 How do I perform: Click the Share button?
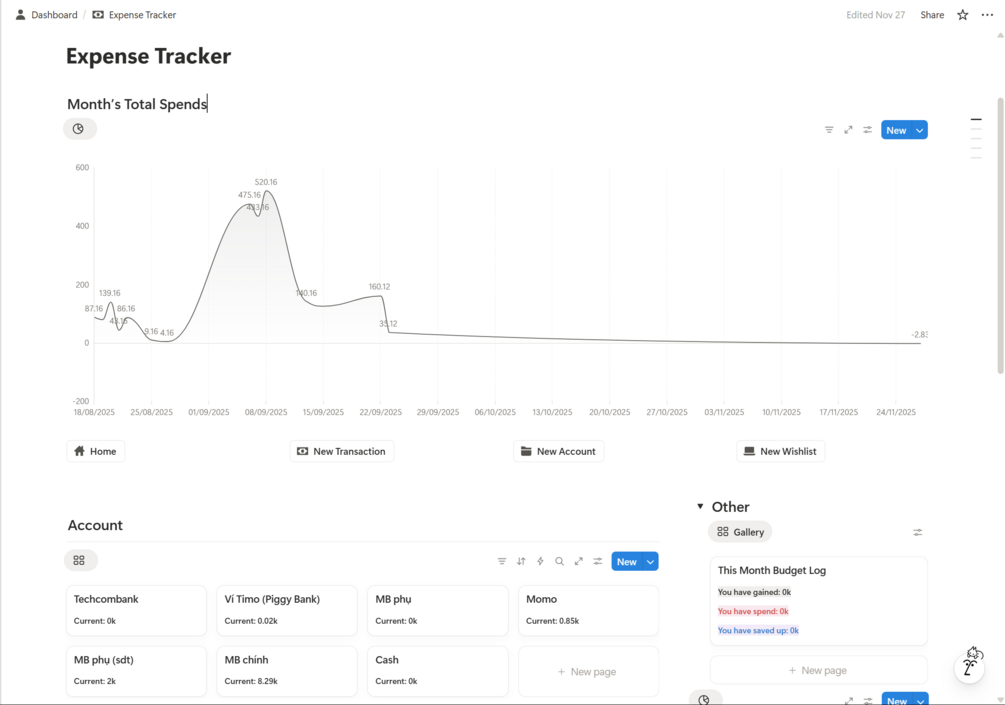(932, 15)
